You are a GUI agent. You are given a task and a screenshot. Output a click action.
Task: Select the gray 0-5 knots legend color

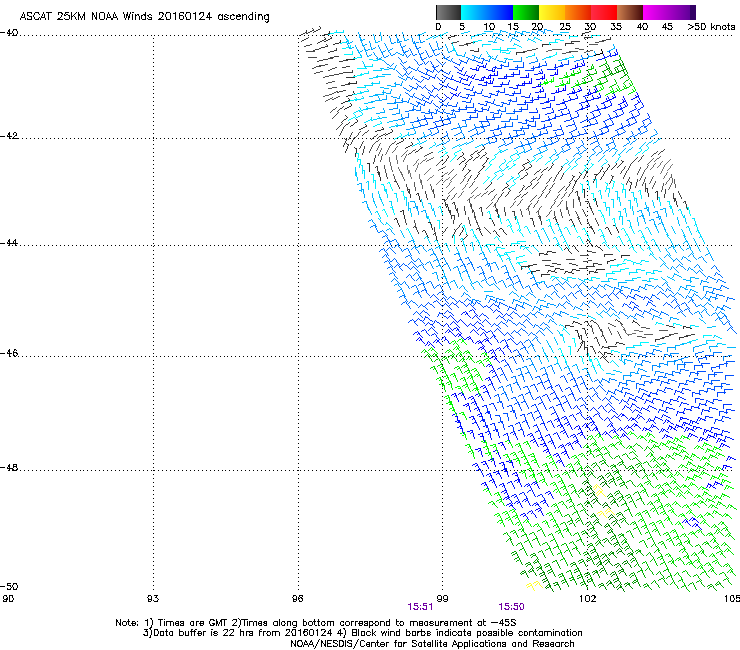pos(448,12)
